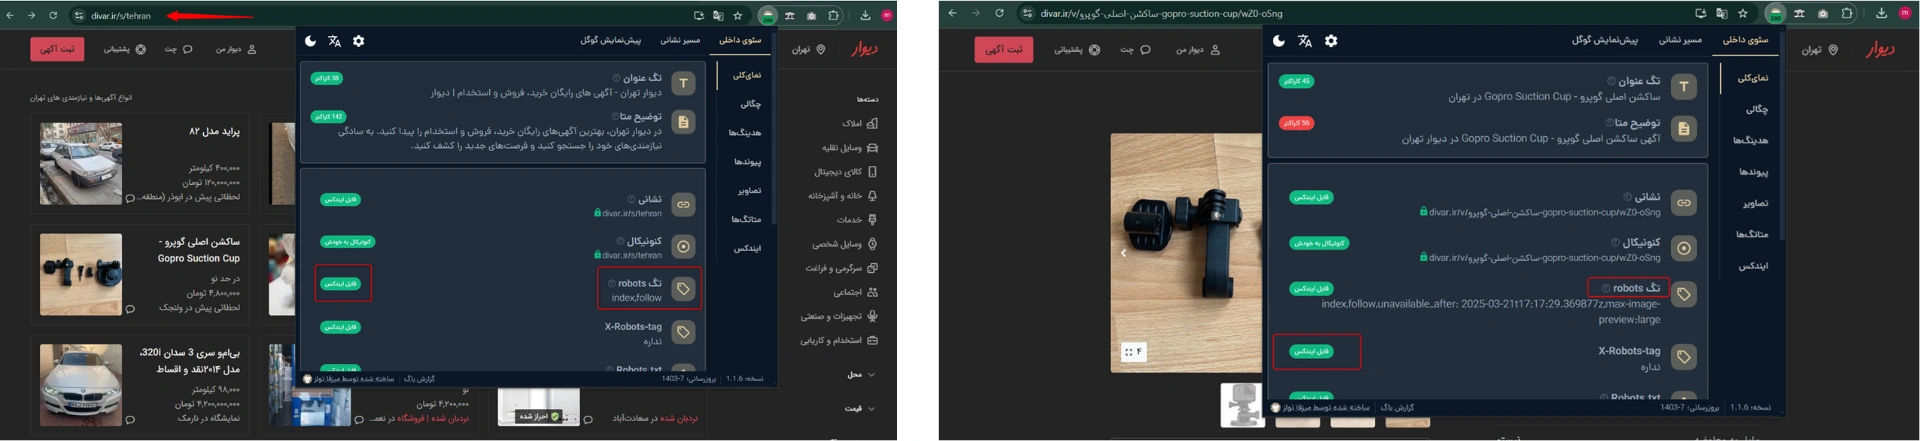Open fullscreen photo view in right window
Screen dimensions: 1920x441
pos(1133,352)
